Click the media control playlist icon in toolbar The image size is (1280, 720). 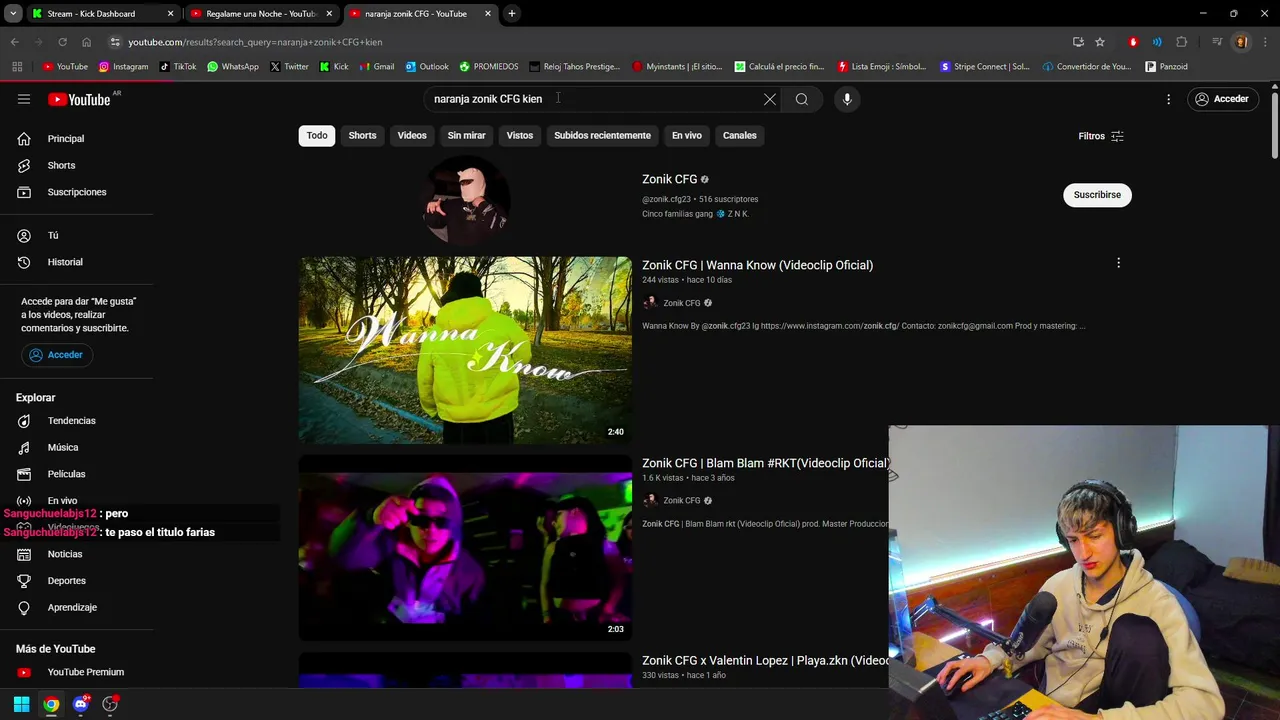click(1217, 42)
